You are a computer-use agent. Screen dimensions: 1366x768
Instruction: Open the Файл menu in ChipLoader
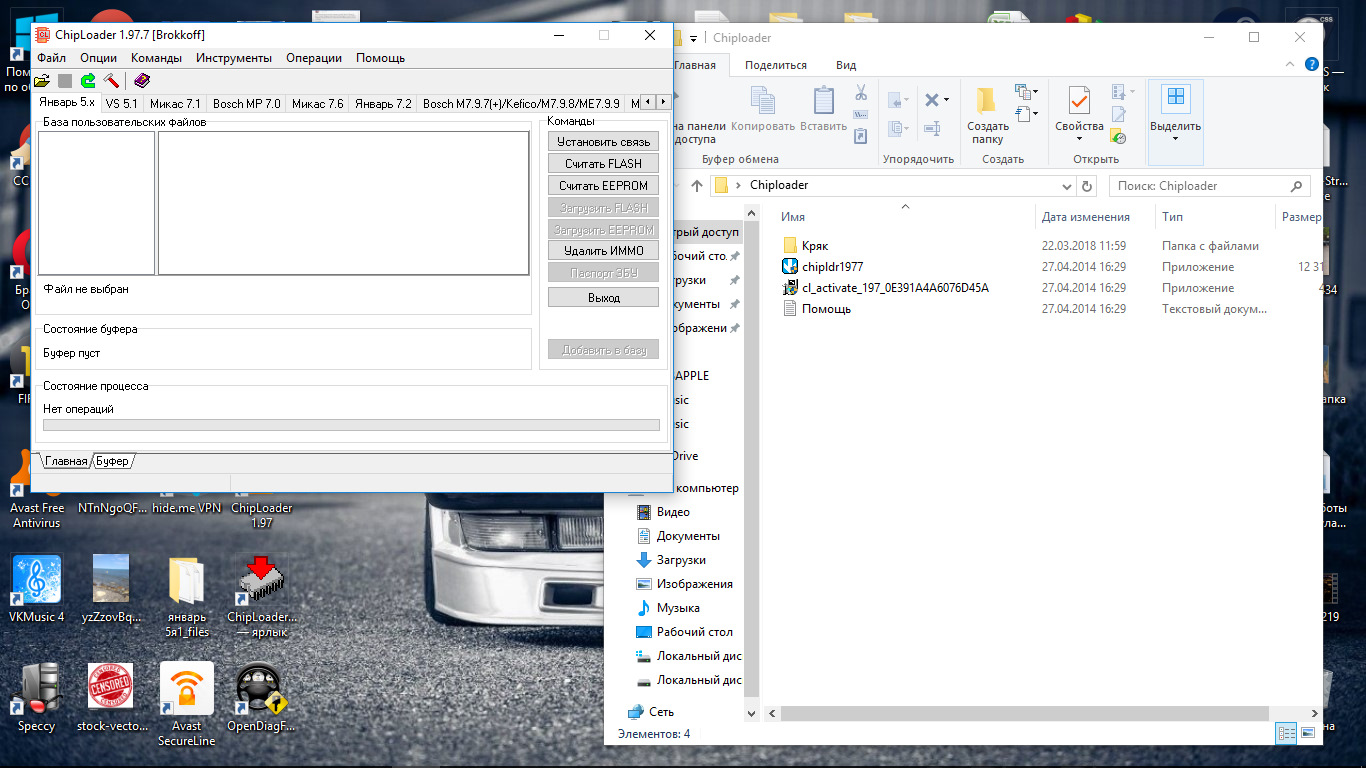(x=51, y=58)
